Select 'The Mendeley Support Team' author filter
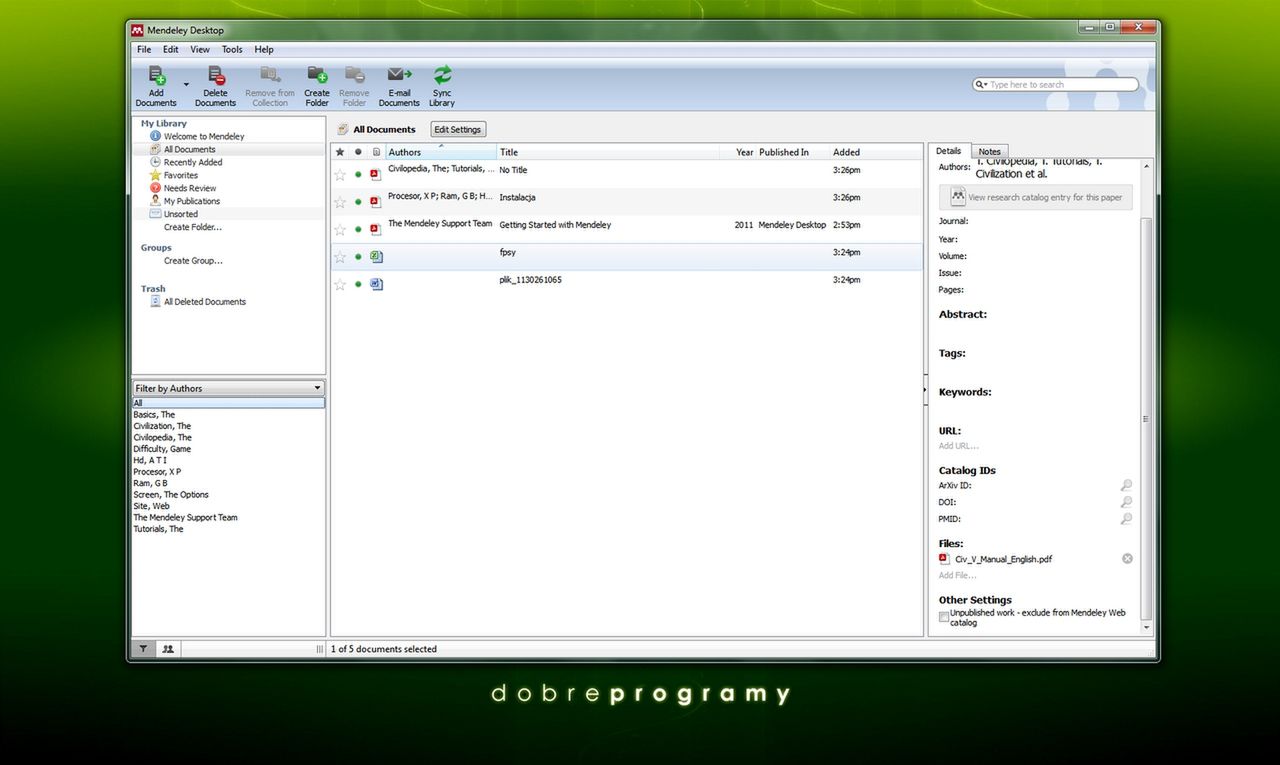Screen dimensions: 1280x765 [x=186, y=518]
